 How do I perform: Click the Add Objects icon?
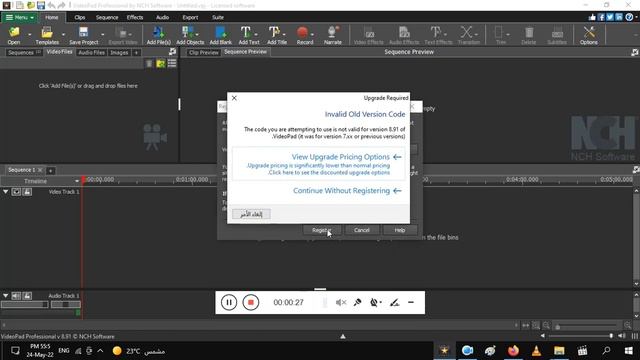click(x=189, y=32)
